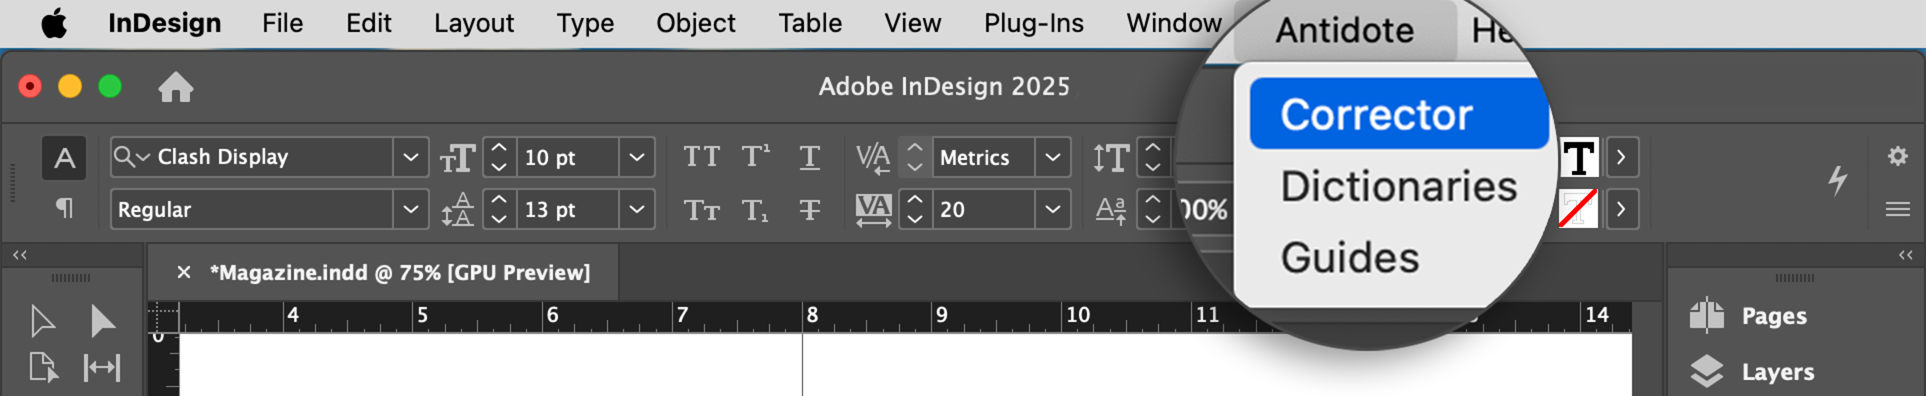The height and width of the screenshot is (396, 1926).
Task: Select the Direct Selection tool
Action: pyautogui.click(x=102, y=321)
